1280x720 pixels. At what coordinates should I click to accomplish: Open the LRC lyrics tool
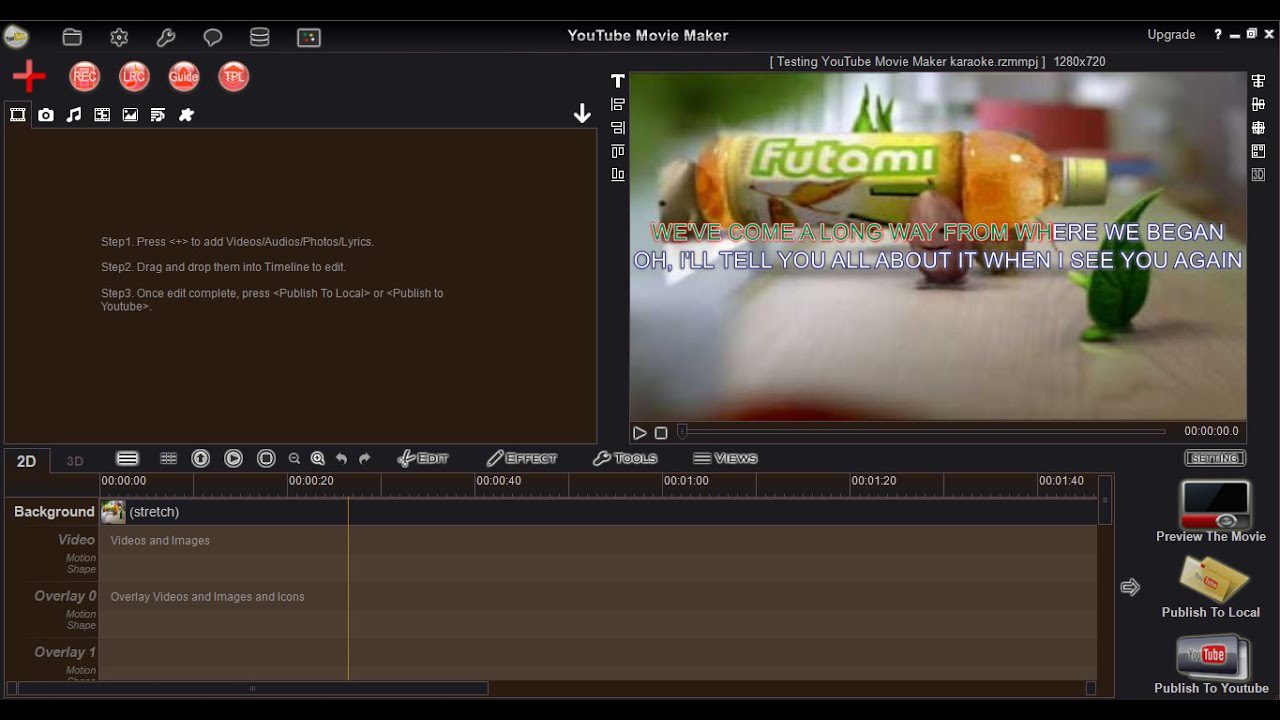coord(134,76)
